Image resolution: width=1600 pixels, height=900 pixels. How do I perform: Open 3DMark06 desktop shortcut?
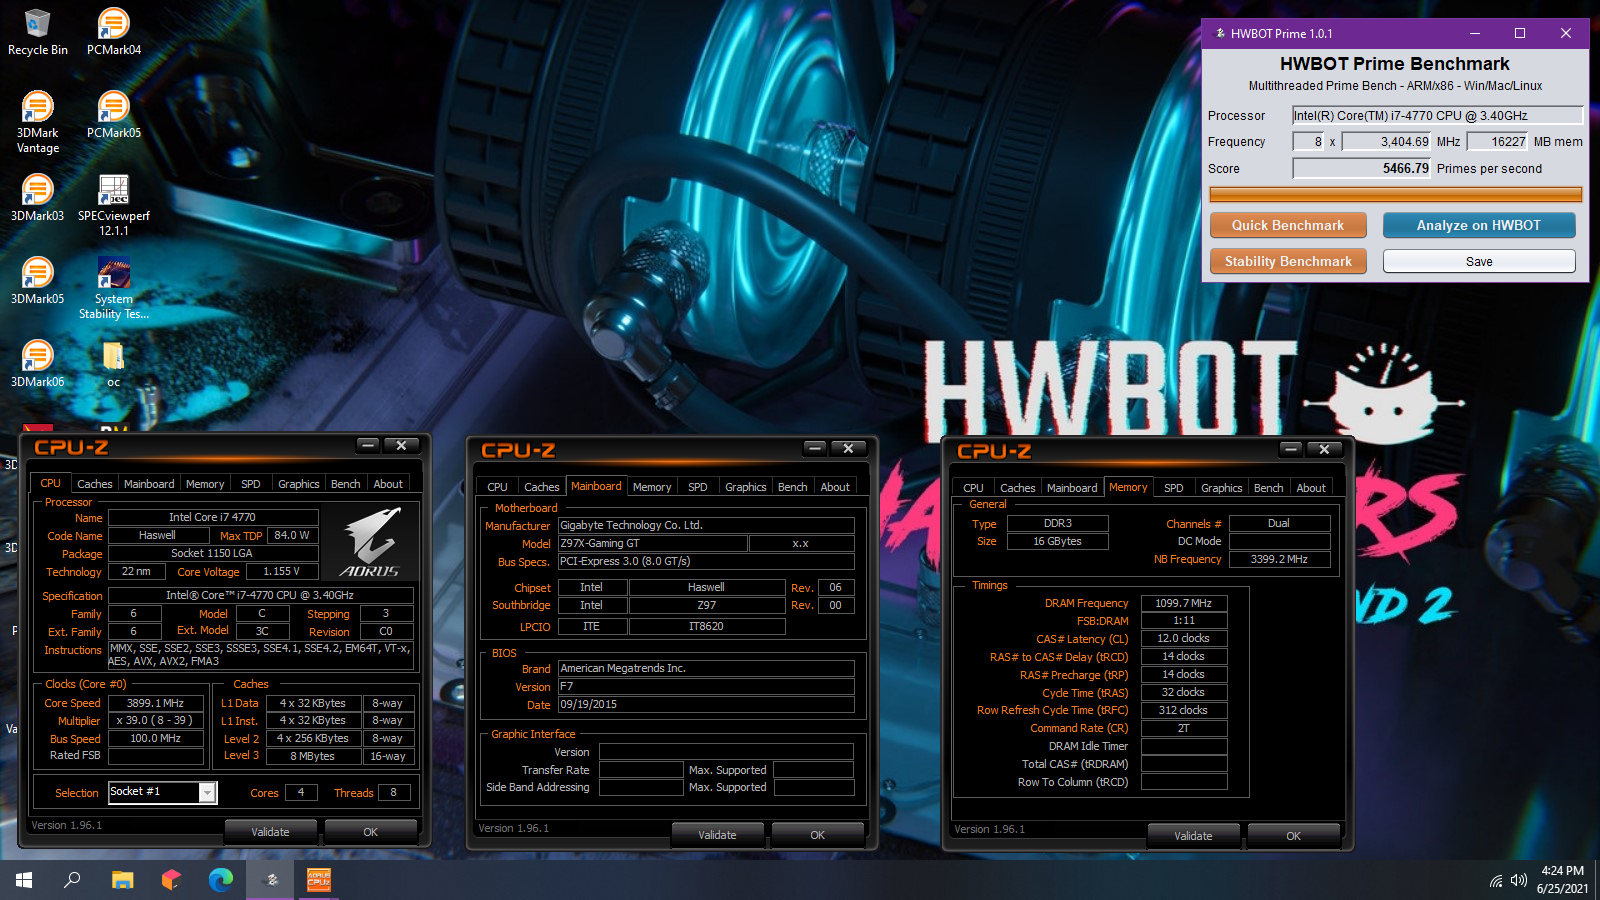tap(38, 364)
